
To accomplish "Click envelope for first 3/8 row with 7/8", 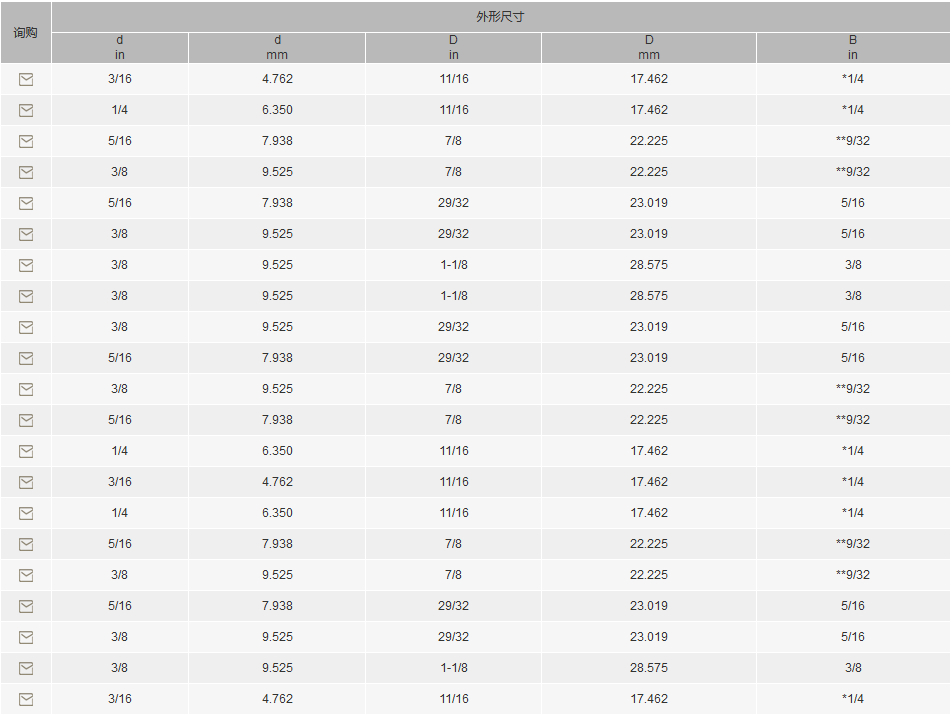I will [26, 172].
